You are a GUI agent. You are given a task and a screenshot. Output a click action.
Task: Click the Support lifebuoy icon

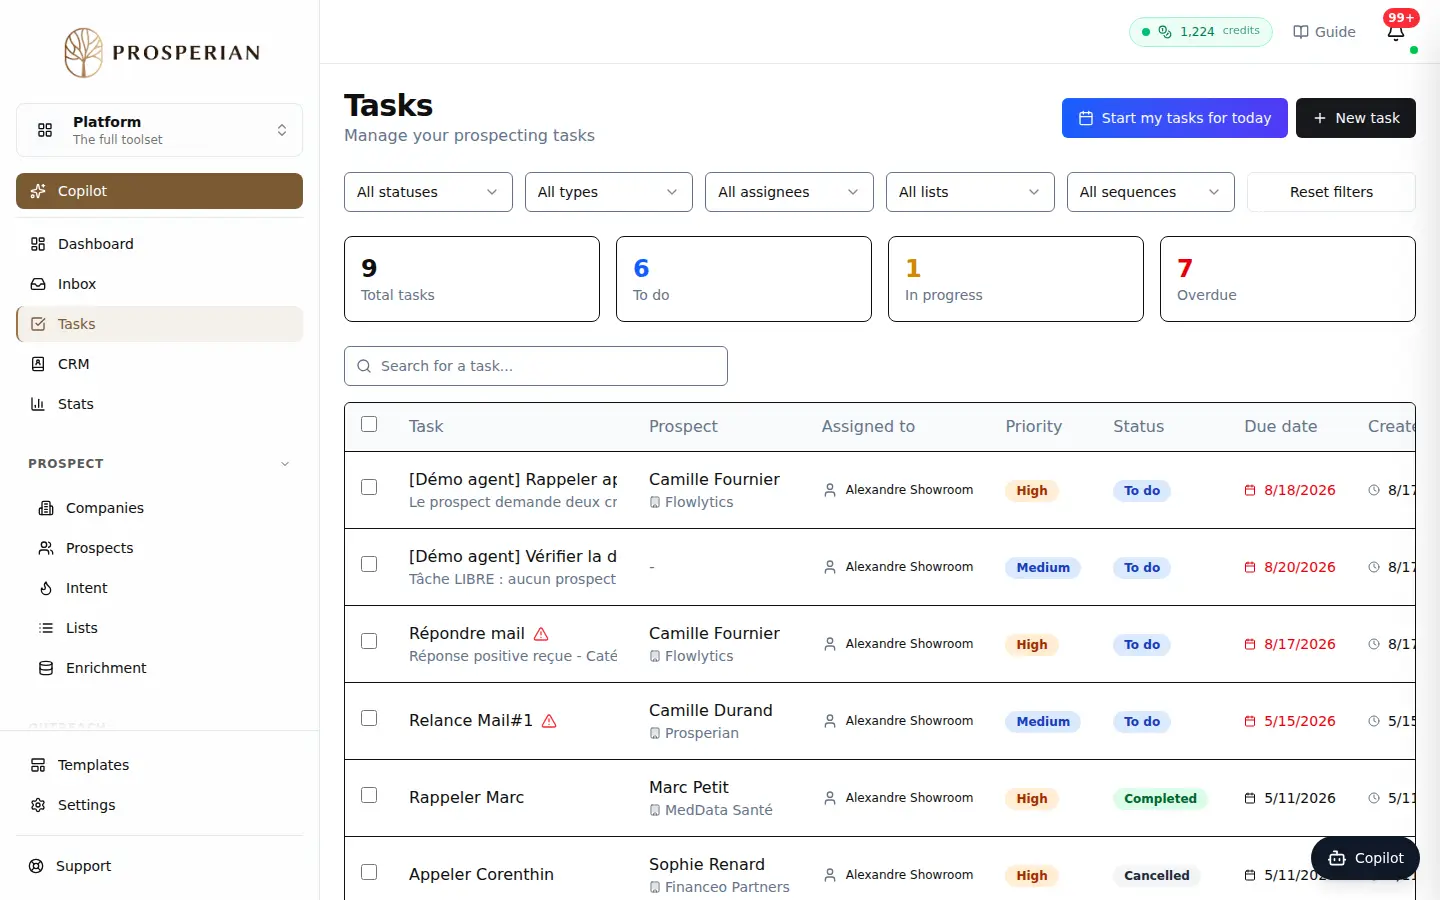coord(36,866)
